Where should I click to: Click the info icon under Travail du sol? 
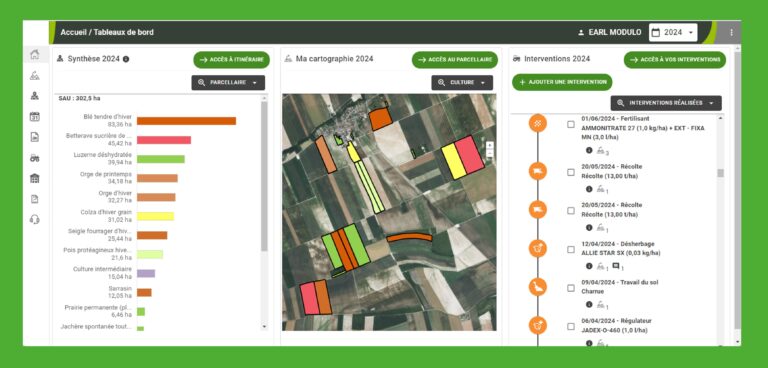[589, 304]
